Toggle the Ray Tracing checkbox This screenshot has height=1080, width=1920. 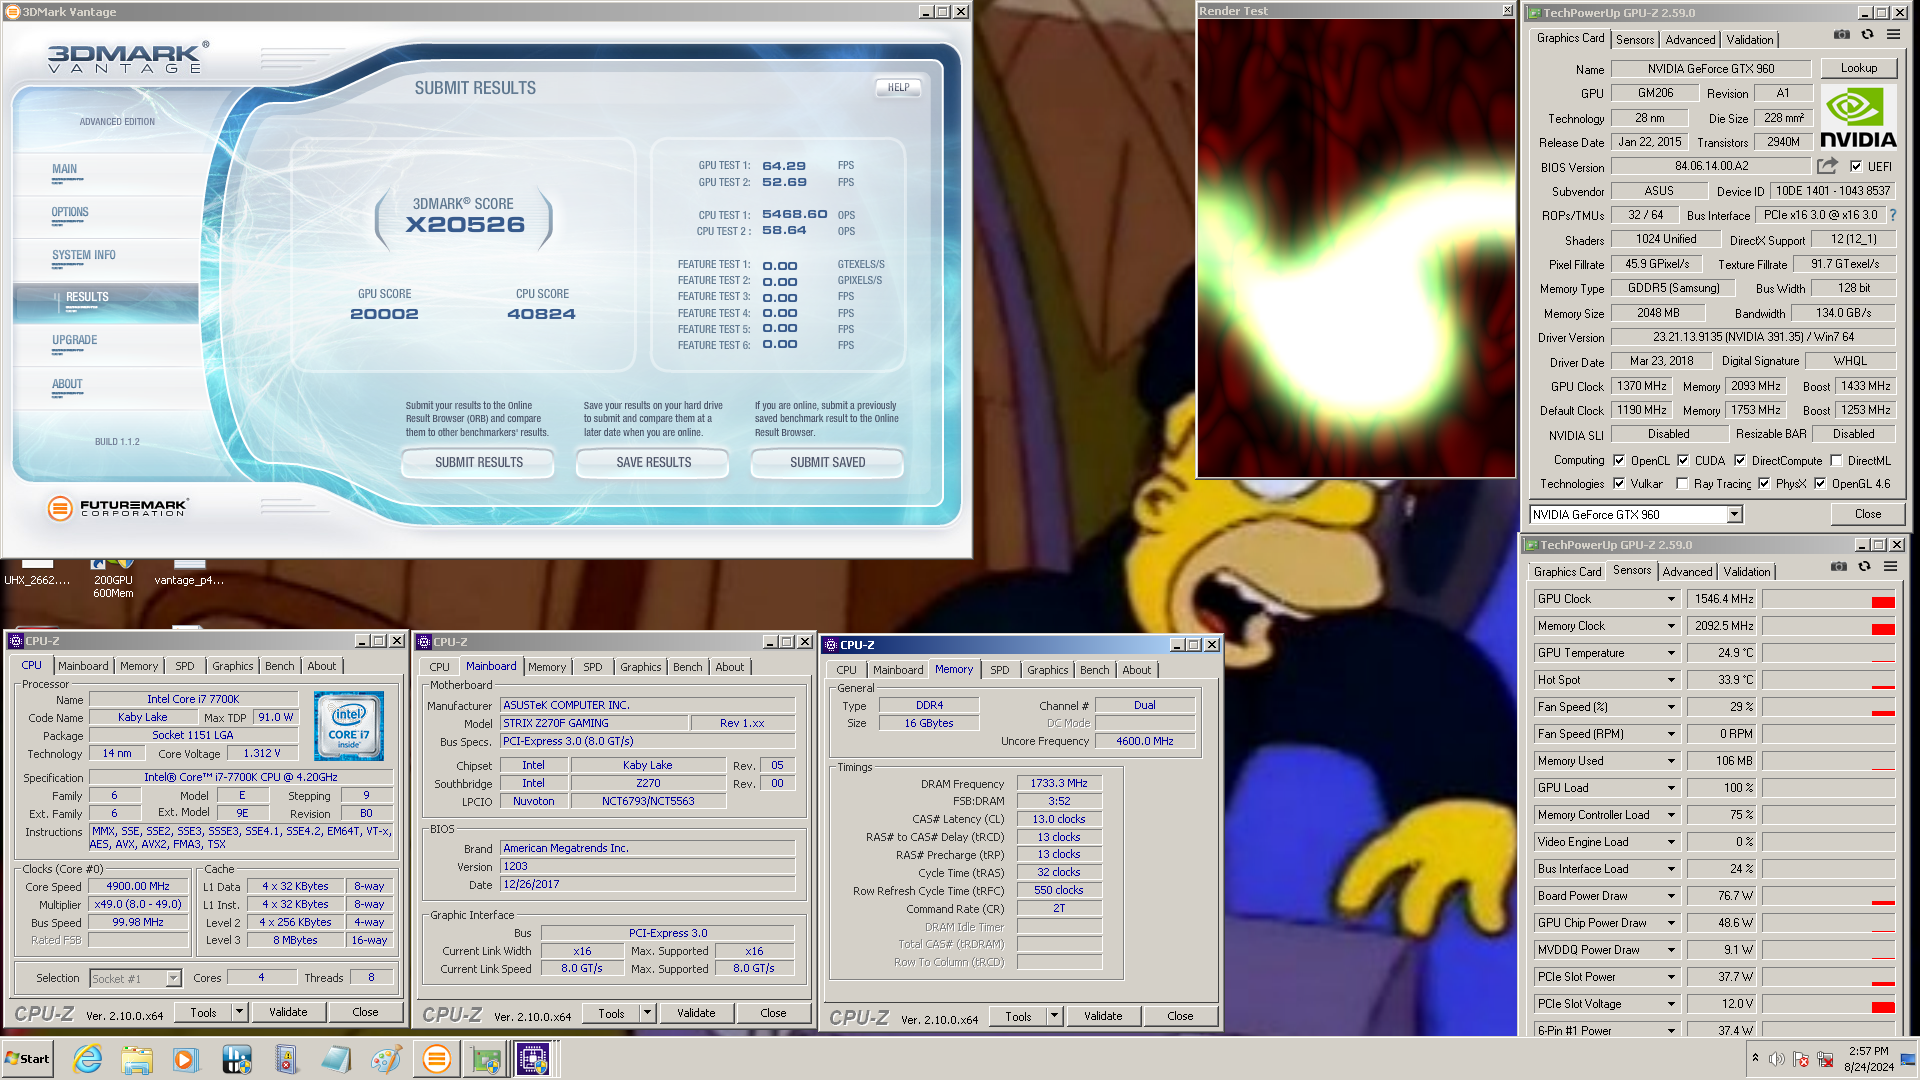[1682, 484]
